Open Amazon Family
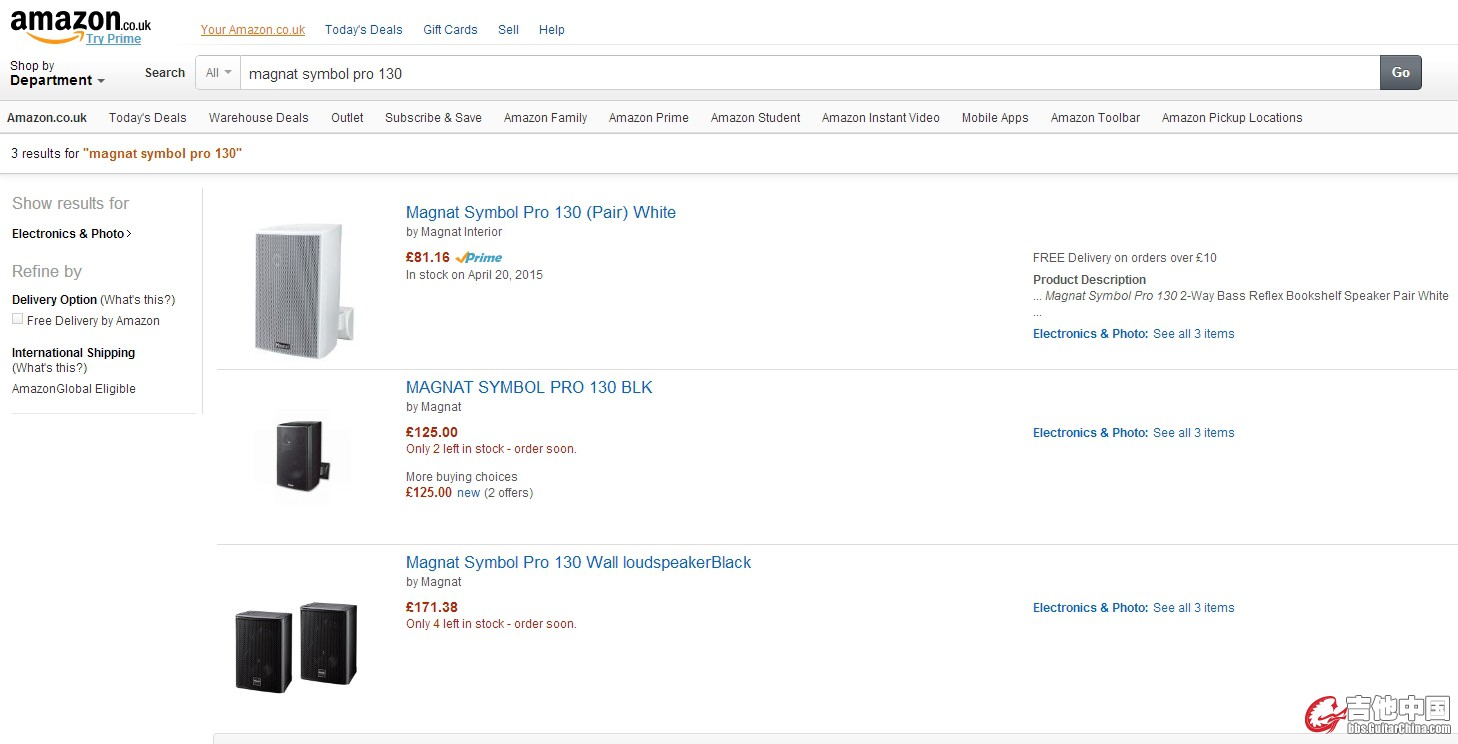The image size is (1458, 744). (546, 117)
